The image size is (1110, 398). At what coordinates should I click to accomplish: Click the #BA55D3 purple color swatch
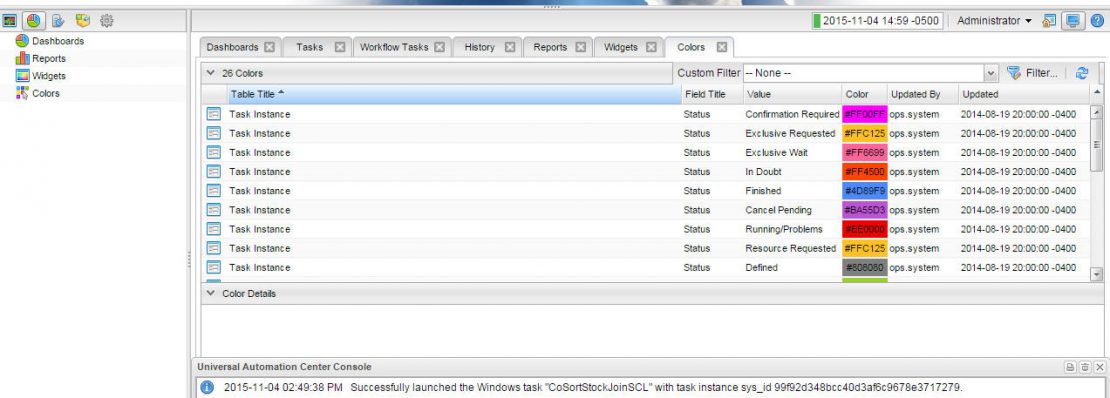tap(864, 210)
